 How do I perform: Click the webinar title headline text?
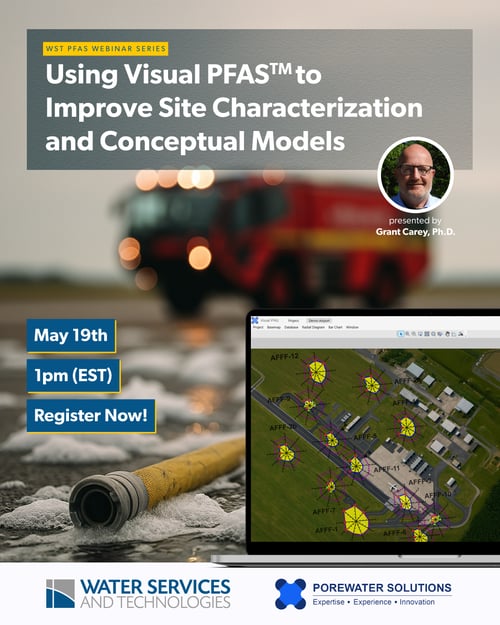pos(234,108)
